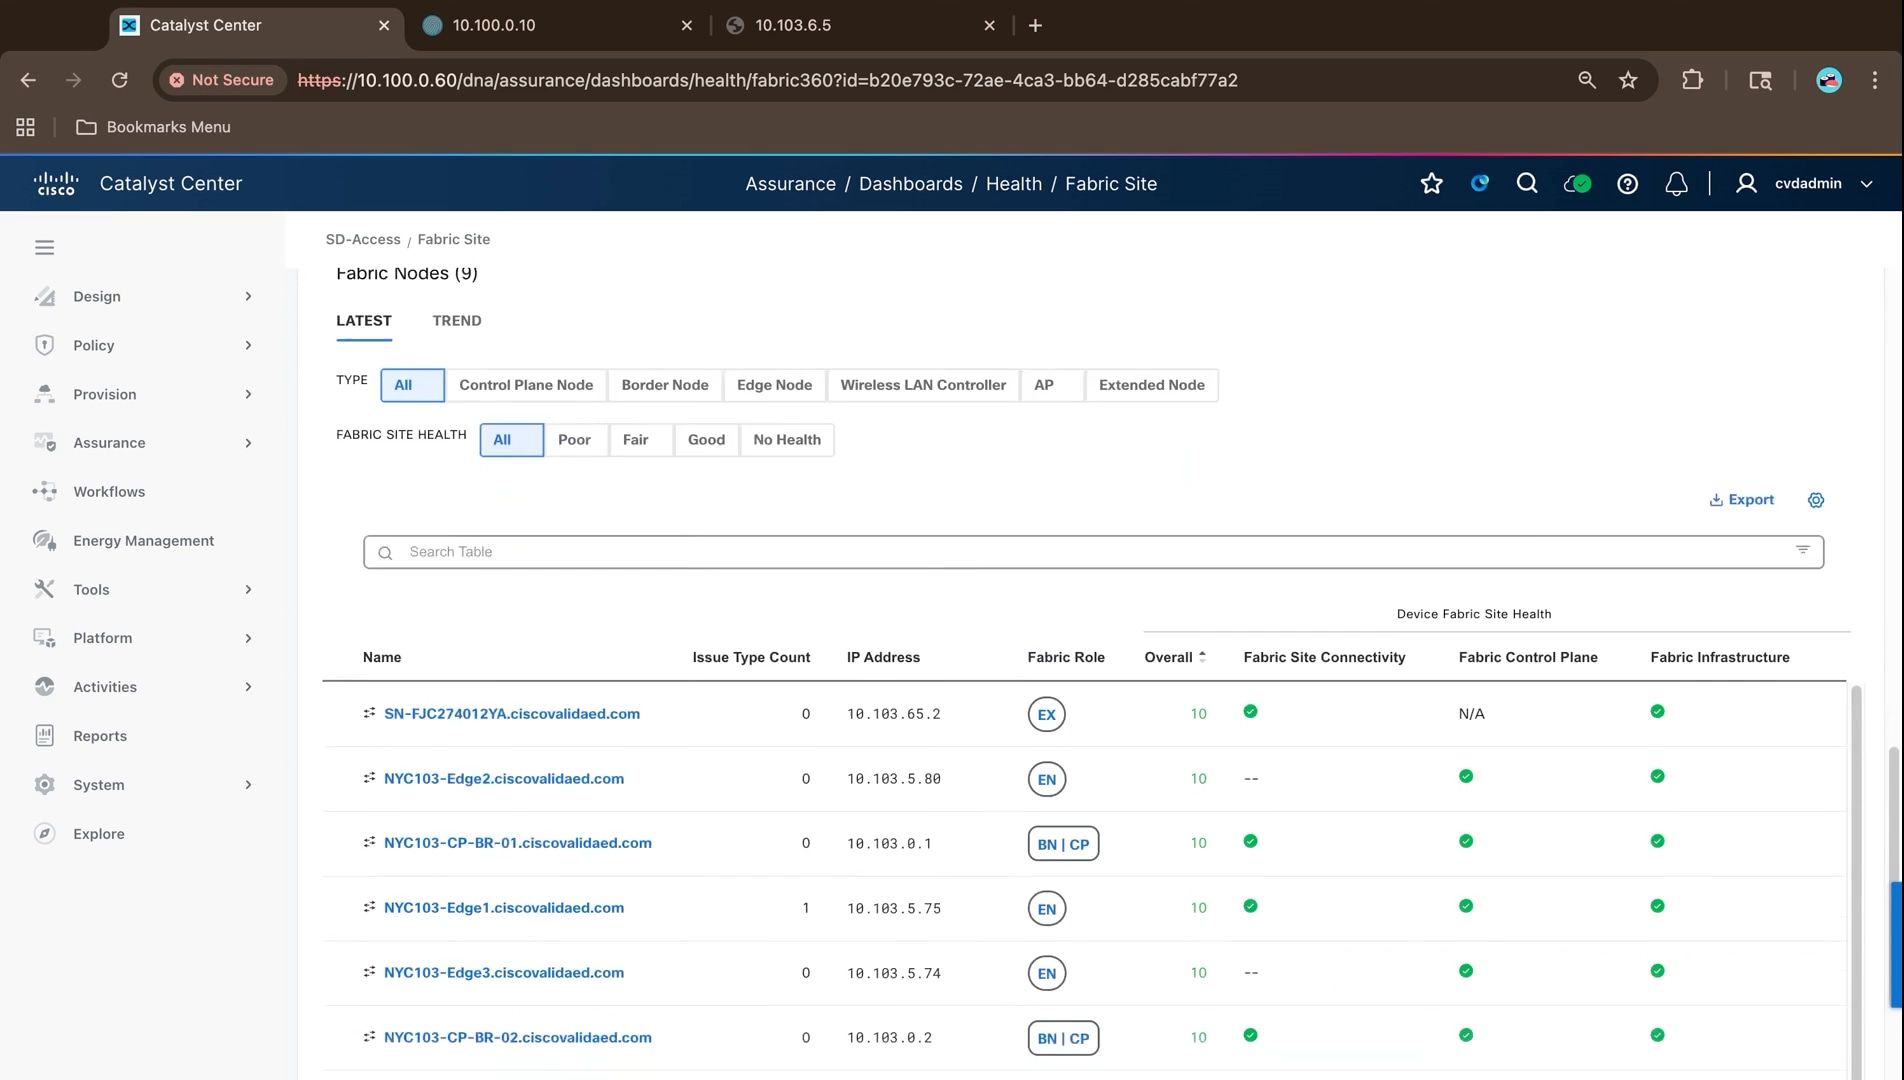Image resolution: width=1904 pixels, height=1080 pixels.
Task: Click the cloud status icon
Action: click(x=1577, y=183)
